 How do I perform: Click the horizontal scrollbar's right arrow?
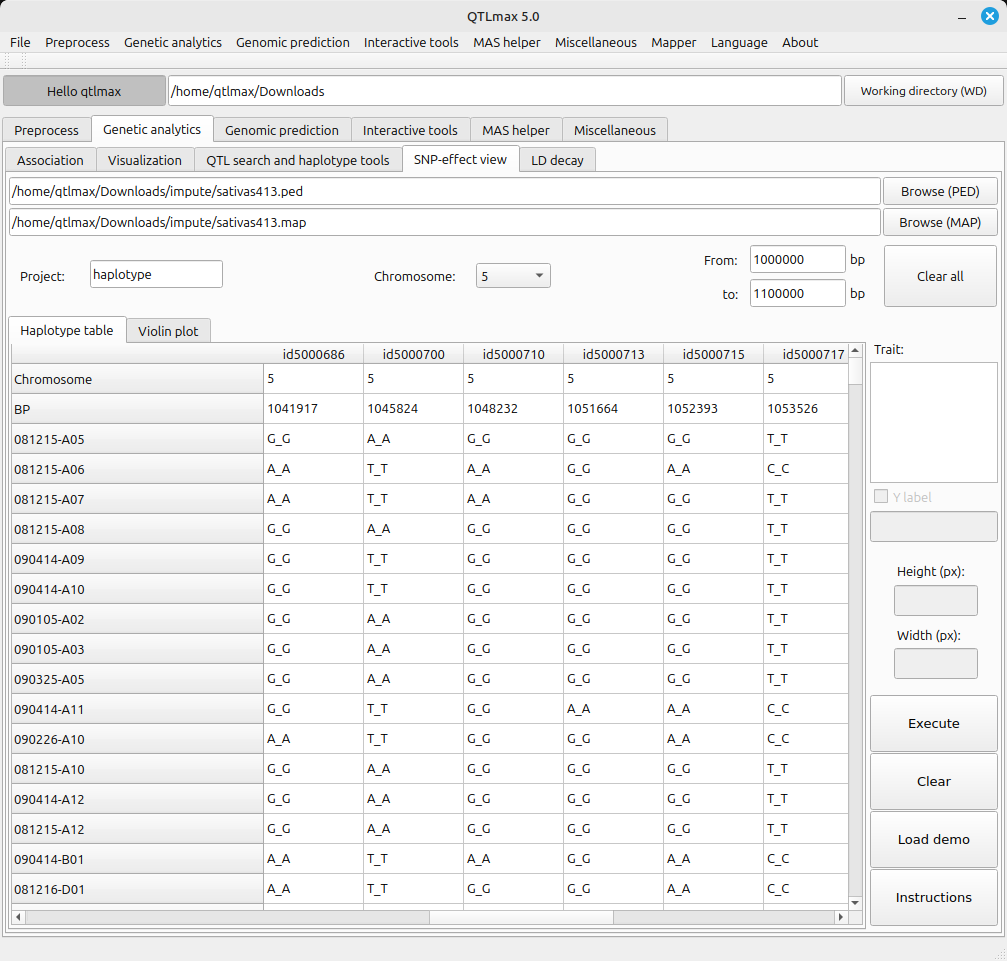coord(841,917)
